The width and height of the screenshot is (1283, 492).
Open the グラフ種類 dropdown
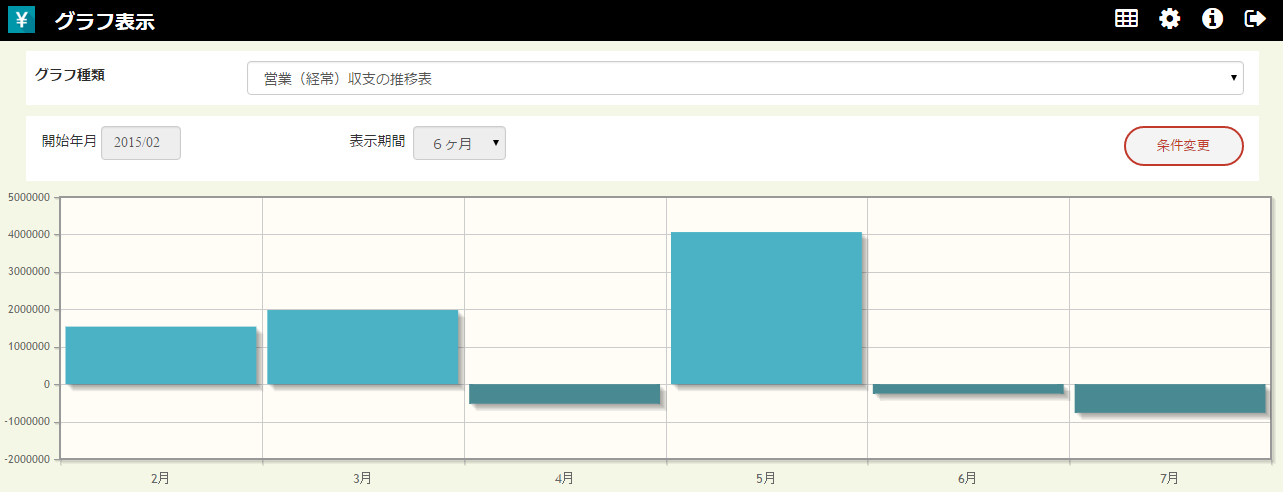pos(744,78)
